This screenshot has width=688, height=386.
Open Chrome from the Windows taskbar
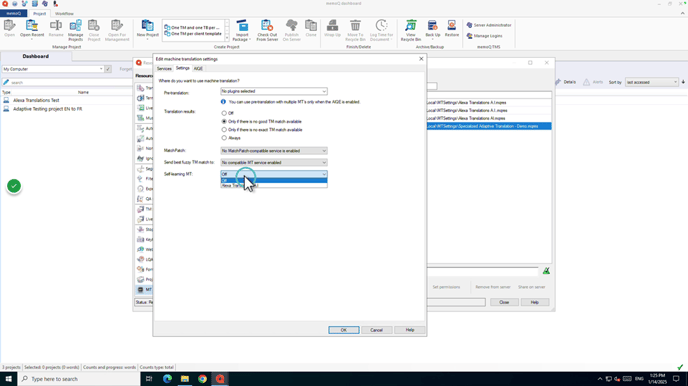[202, 379]
